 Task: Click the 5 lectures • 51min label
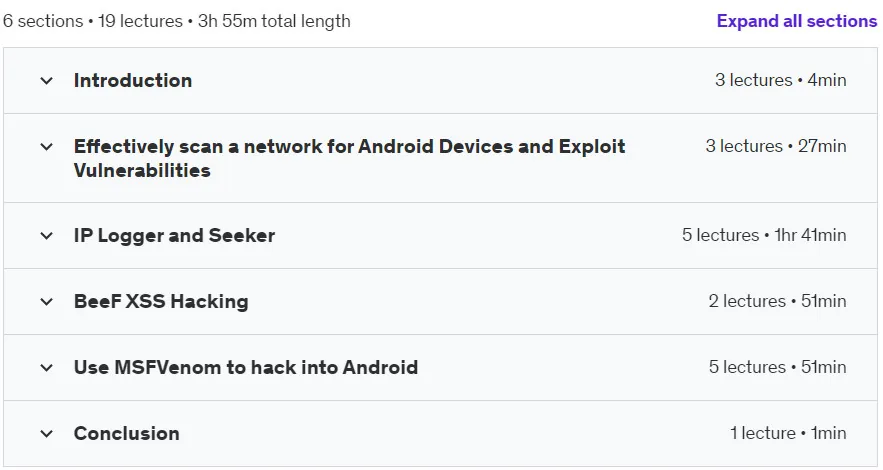point(777,367)
